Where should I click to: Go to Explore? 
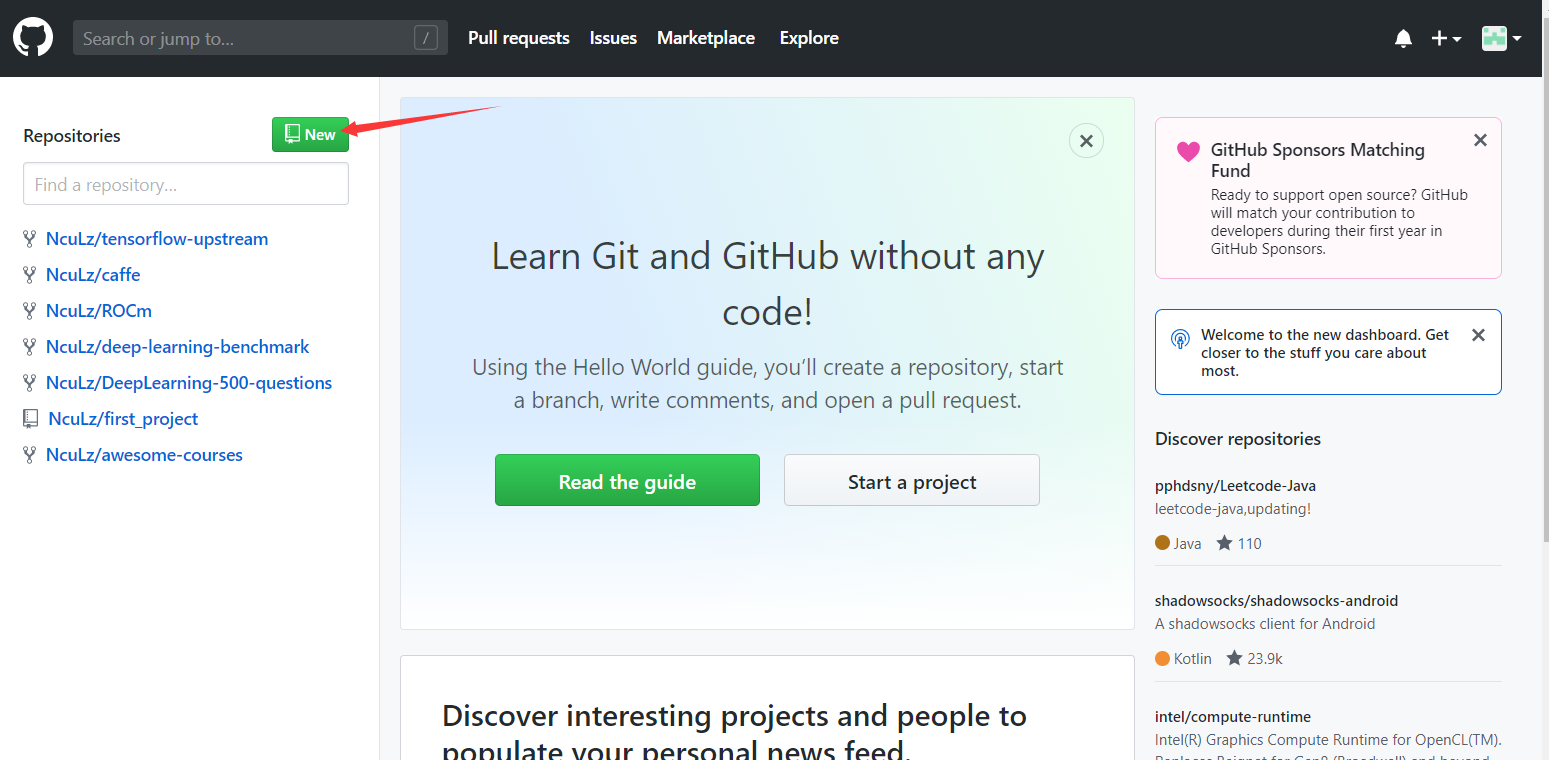pyautogui.click(x=809, y=38)
